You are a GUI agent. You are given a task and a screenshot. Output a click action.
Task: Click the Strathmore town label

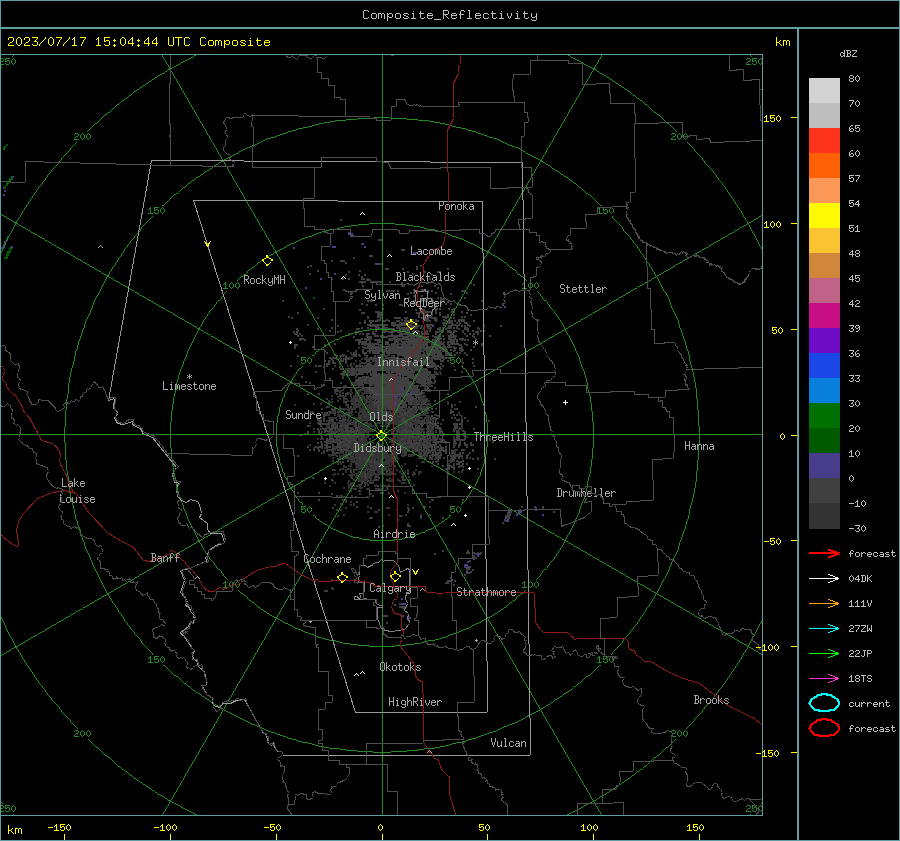click(486, 592)
